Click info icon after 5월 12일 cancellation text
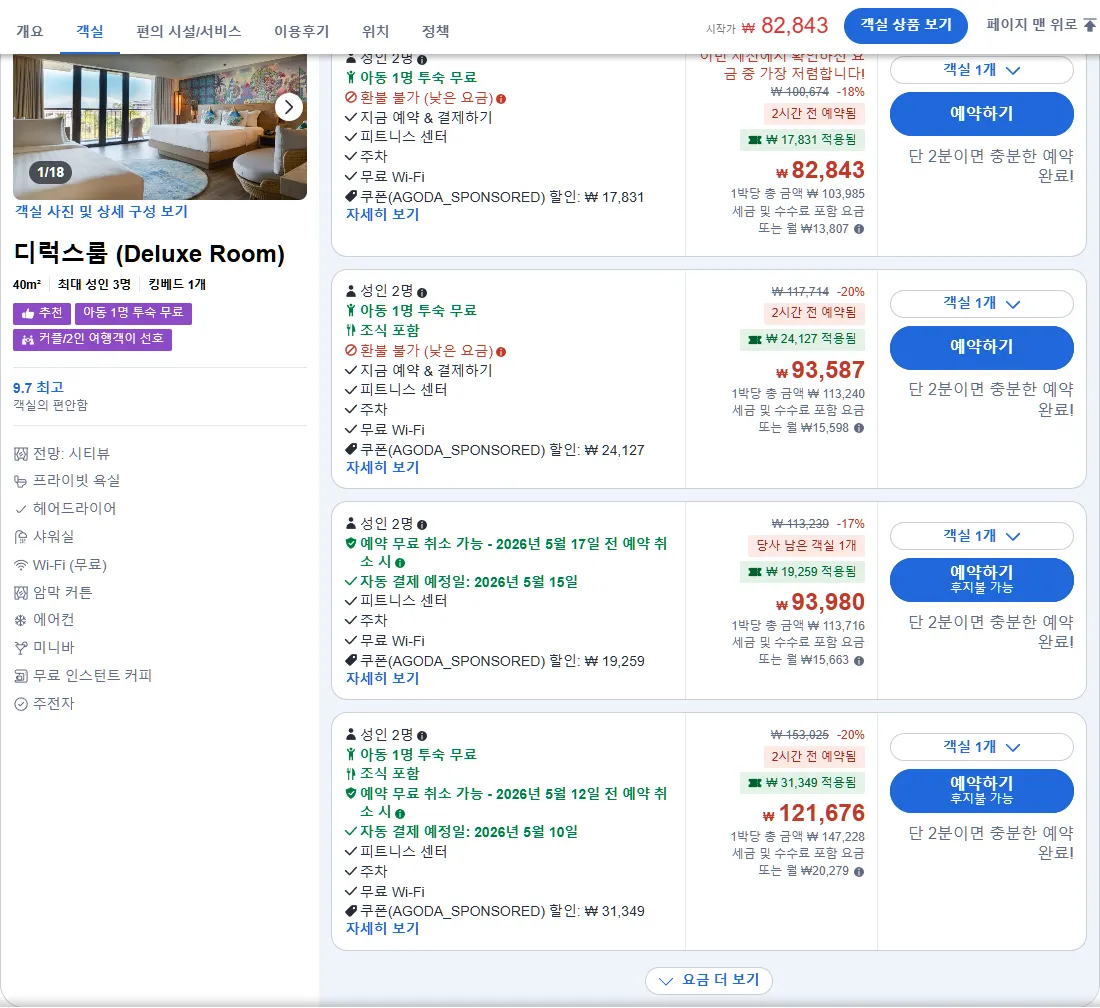Viewport: 1100px width, 1008px height. click(x=400, y=814)
